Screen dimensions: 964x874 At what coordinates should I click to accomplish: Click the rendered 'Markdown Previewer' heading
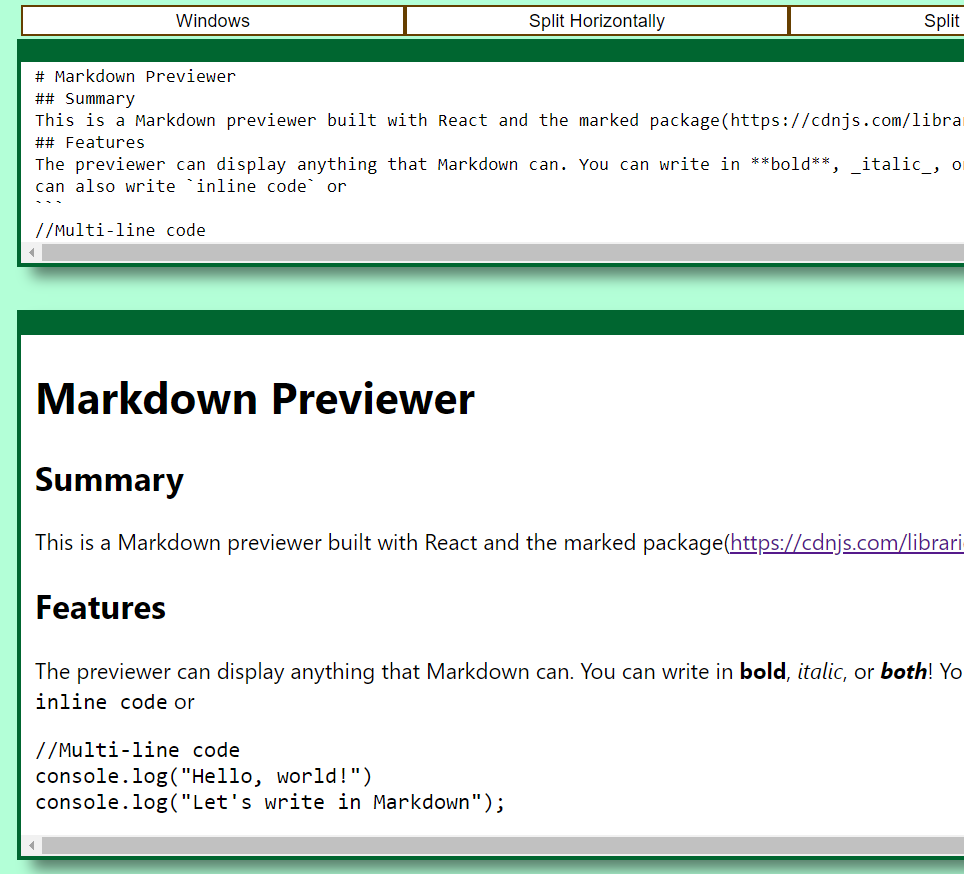click(255, 400)
